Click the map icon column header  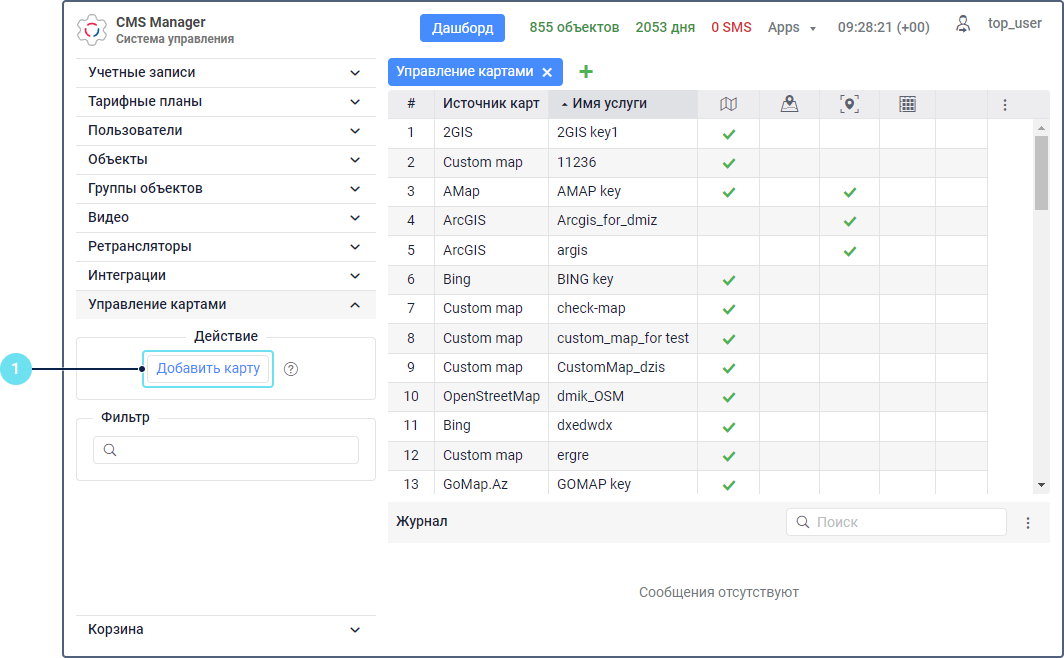(x=728, y=104)
